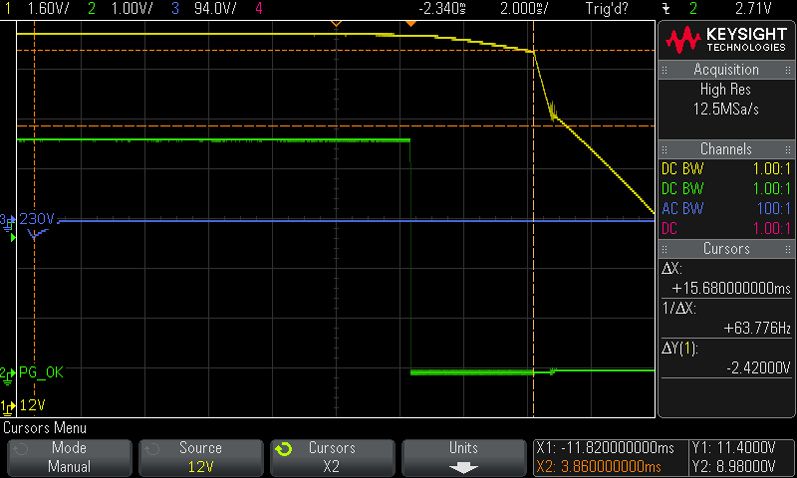Click the ΔY(1) value -2.42000V
The image size is (797, 478).
coord(758,368)
